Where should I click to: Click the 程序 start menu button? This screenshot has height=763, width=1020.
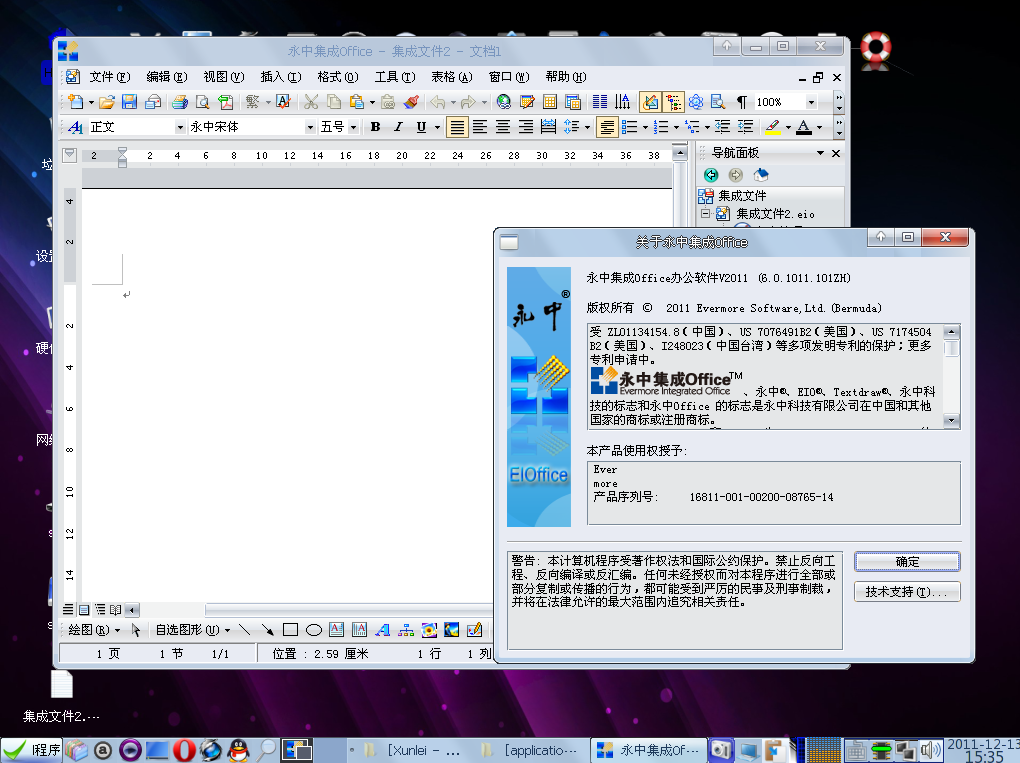pos(31,750)
